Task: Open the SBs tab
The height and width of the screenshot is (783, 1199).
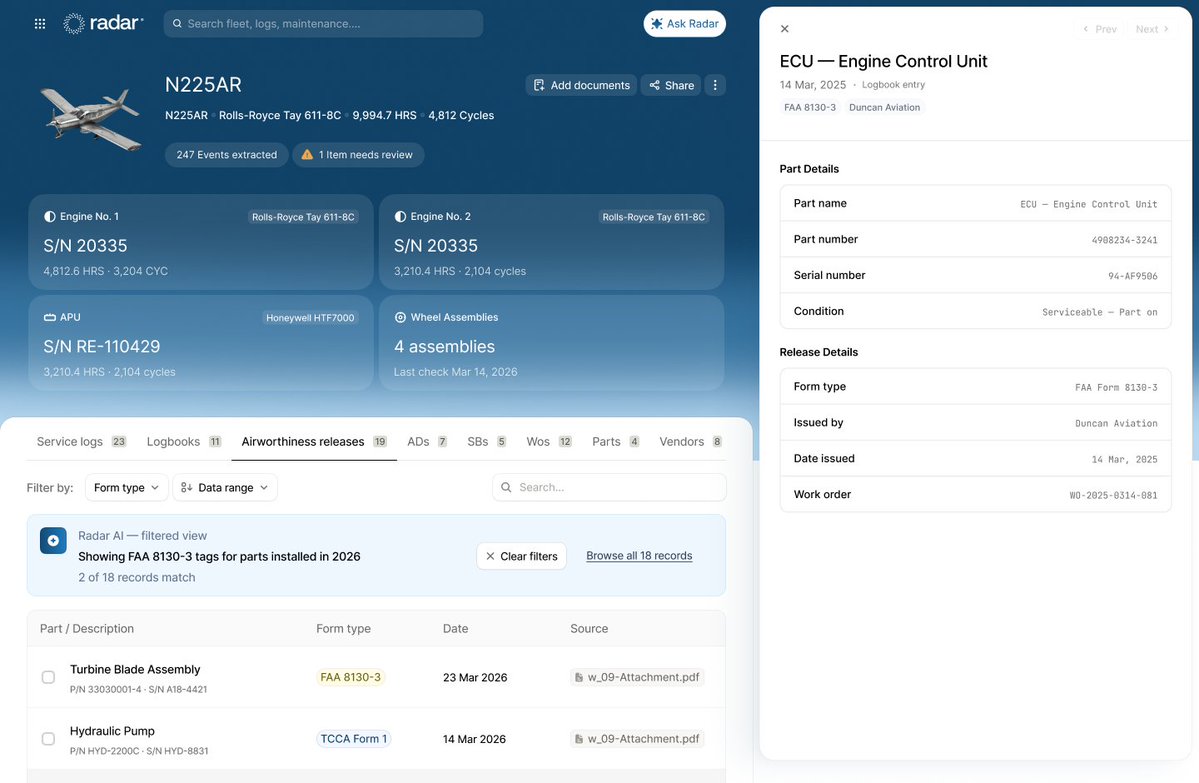Action: [486, 442]
